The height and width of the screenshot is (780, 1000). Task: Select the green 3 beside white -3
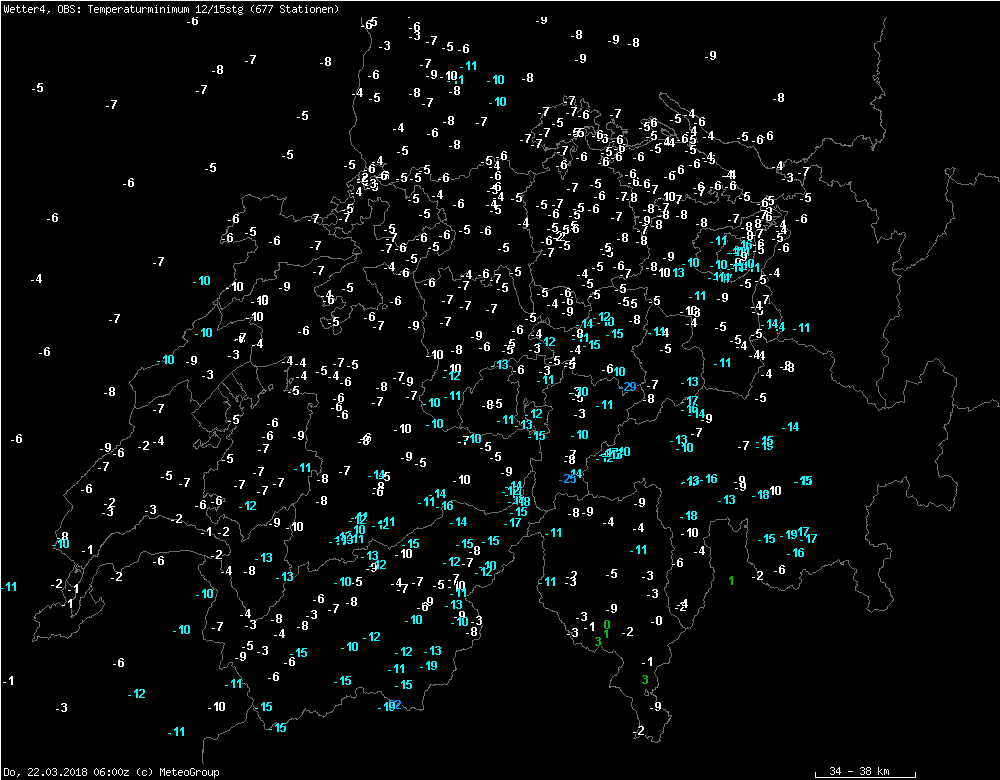tap(598, 641)
